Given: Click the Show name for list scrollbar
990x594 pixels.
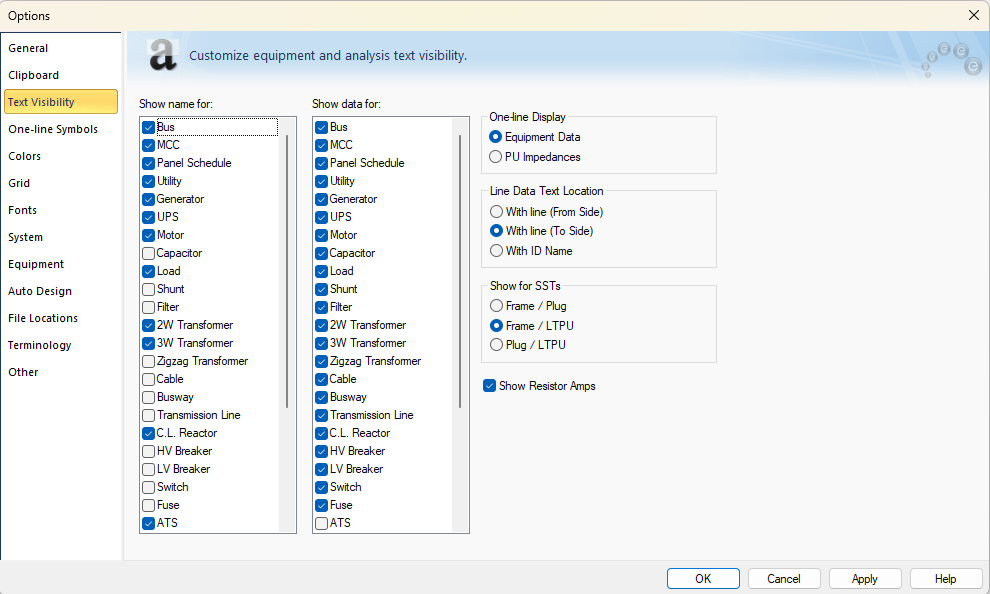Looking at the screenshot, I should tap(287, 271).
